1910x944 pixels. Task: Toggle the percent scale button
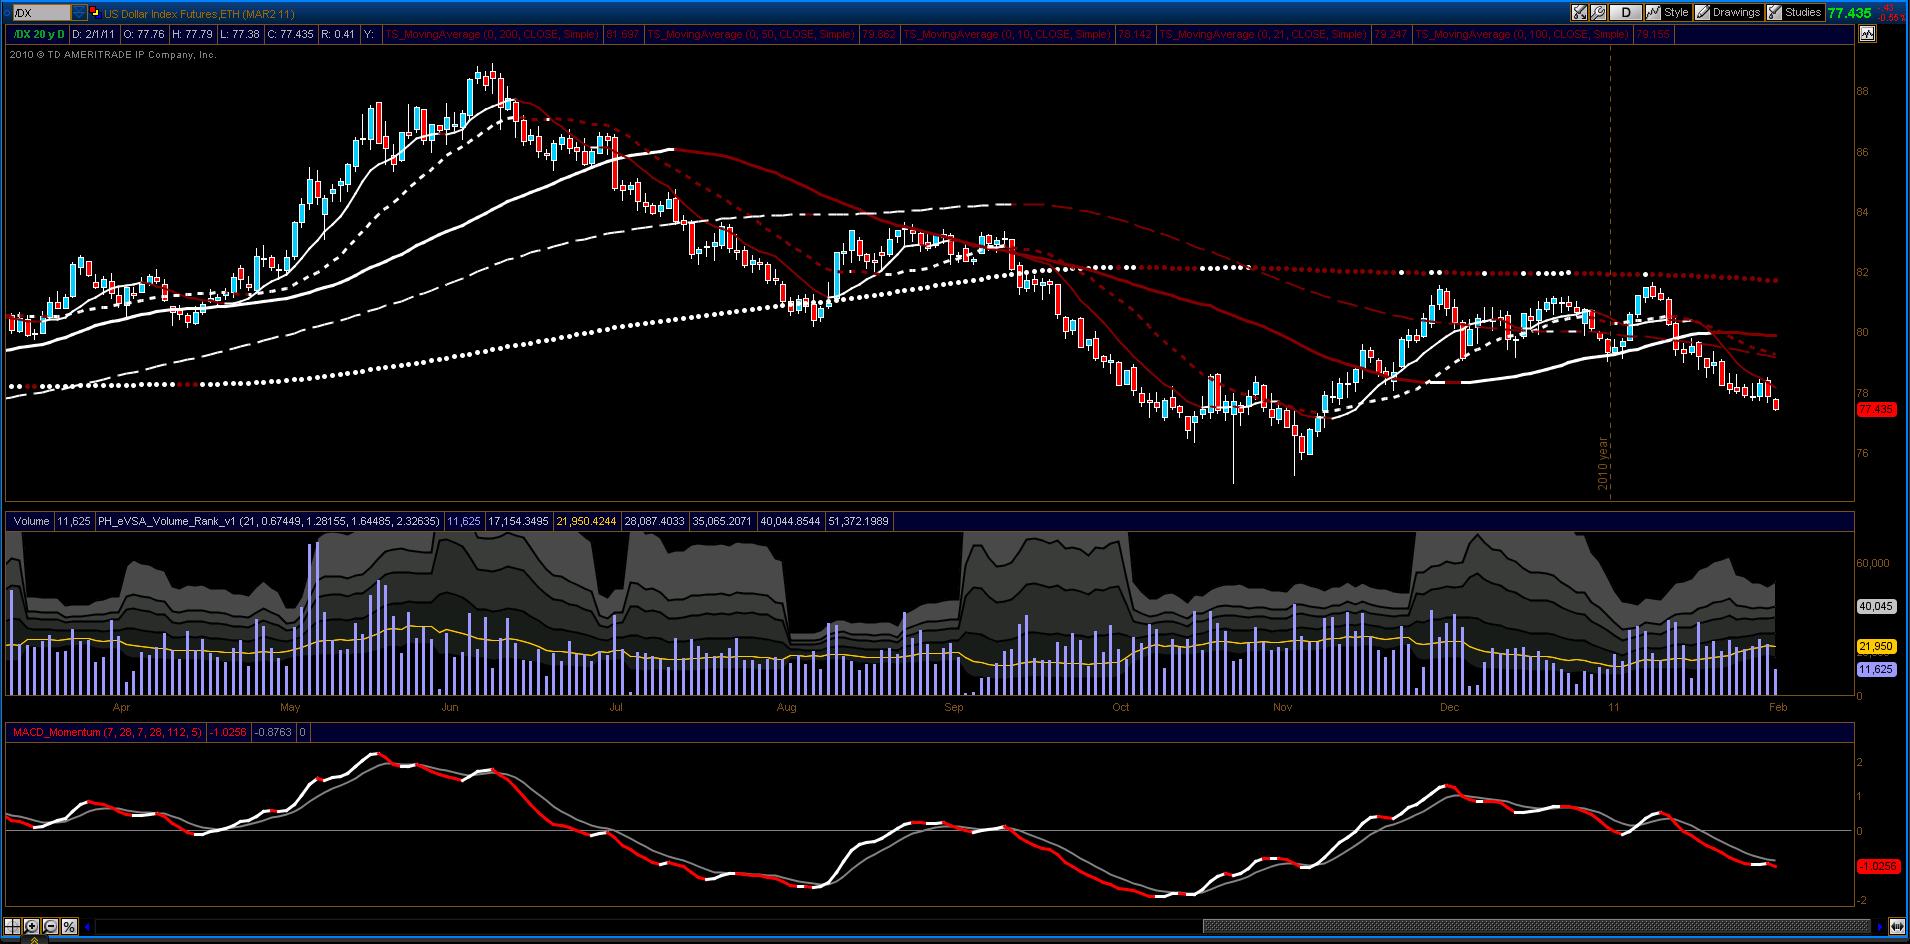click(x=69, y=926)
